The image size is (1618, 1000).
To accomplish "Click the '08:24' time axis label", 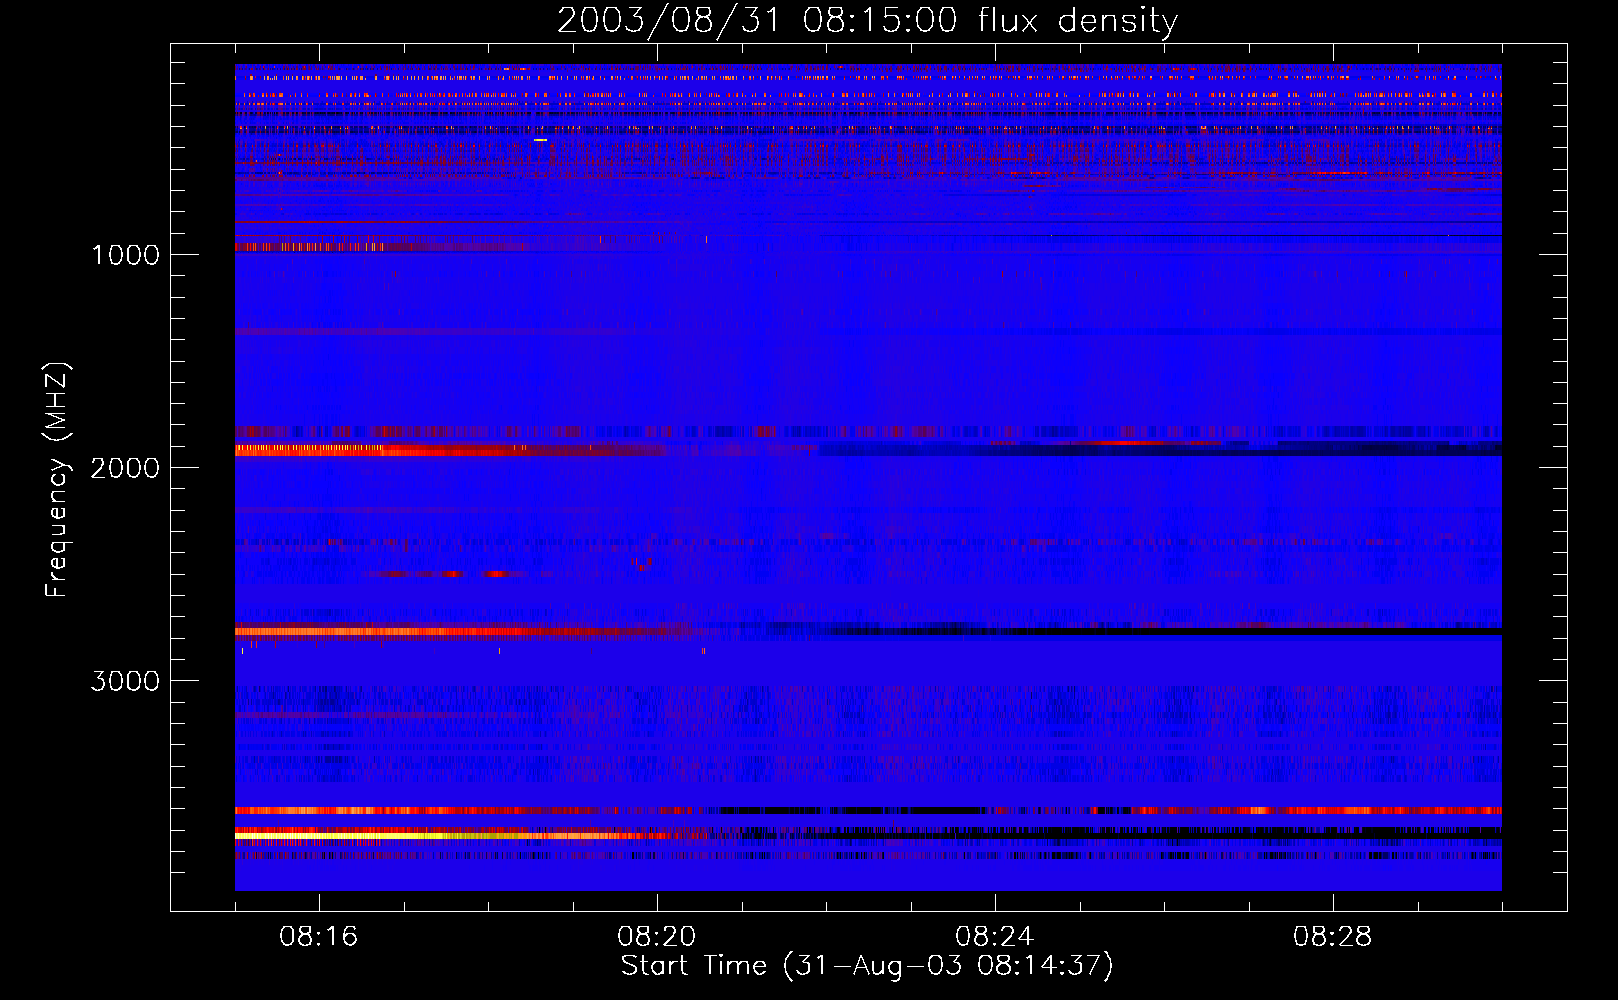I will [x=995, y=937].
